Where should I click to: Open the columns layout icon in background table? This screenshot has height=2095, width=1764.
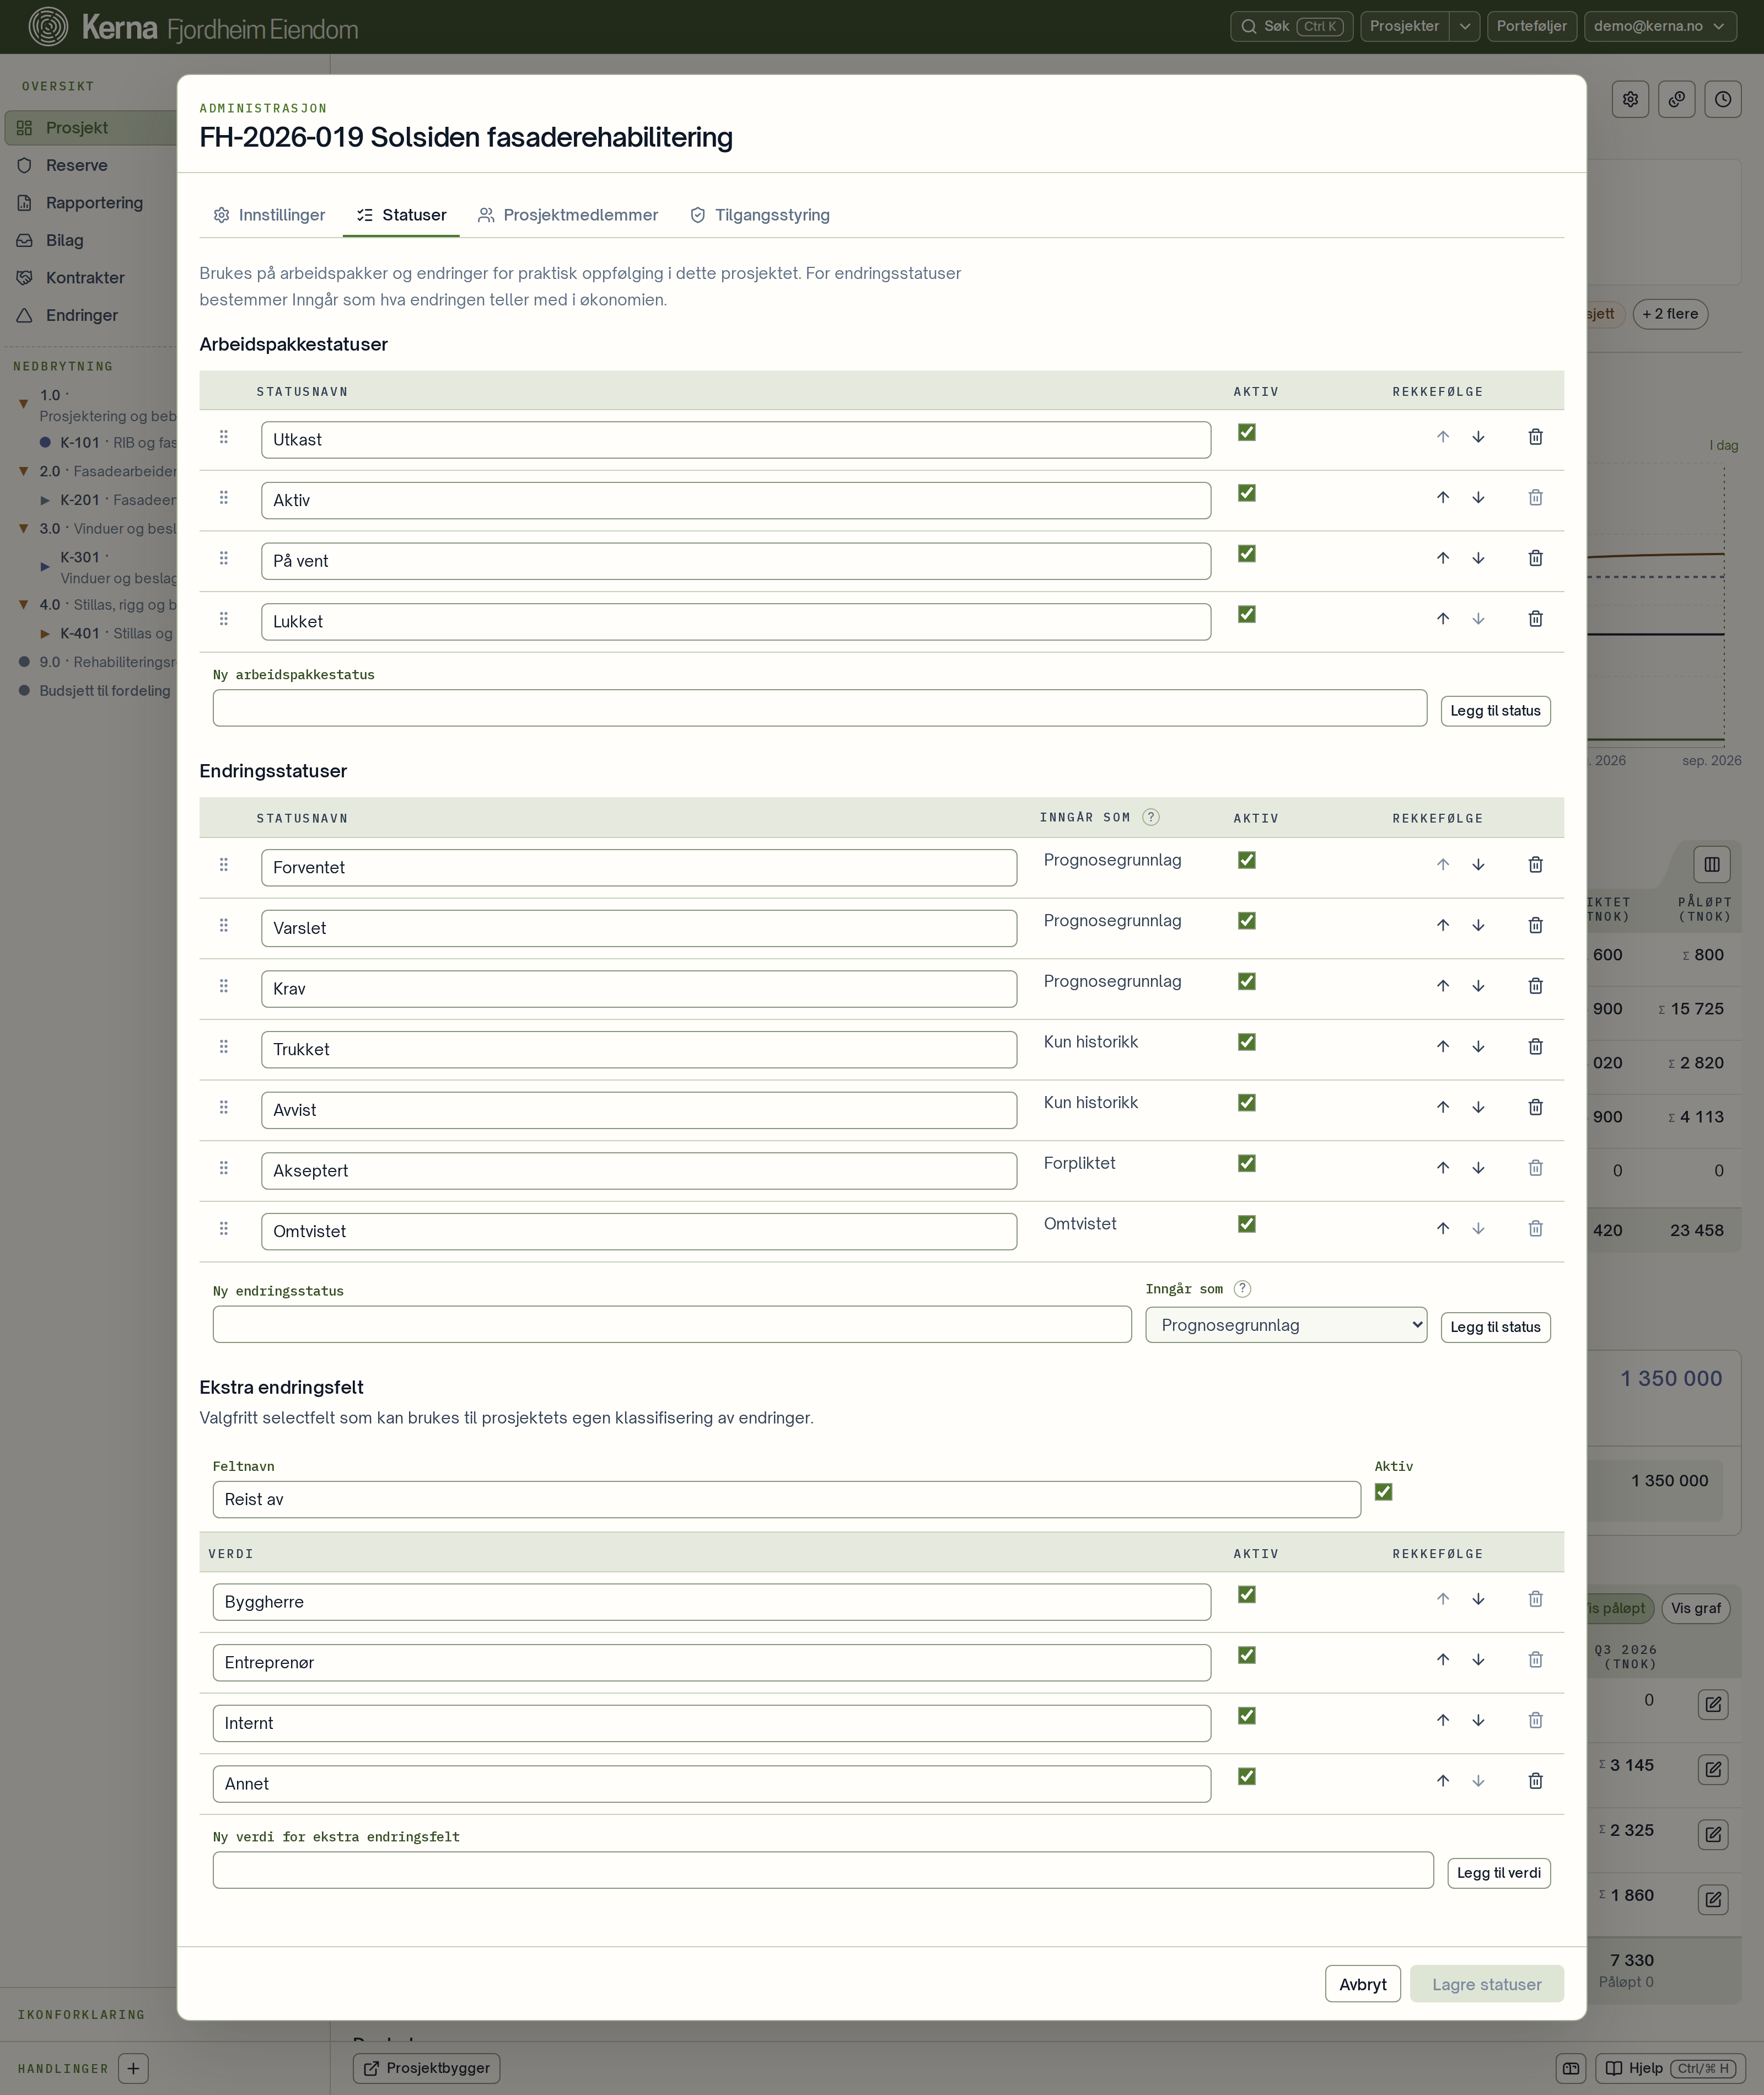pos(1712,864)
